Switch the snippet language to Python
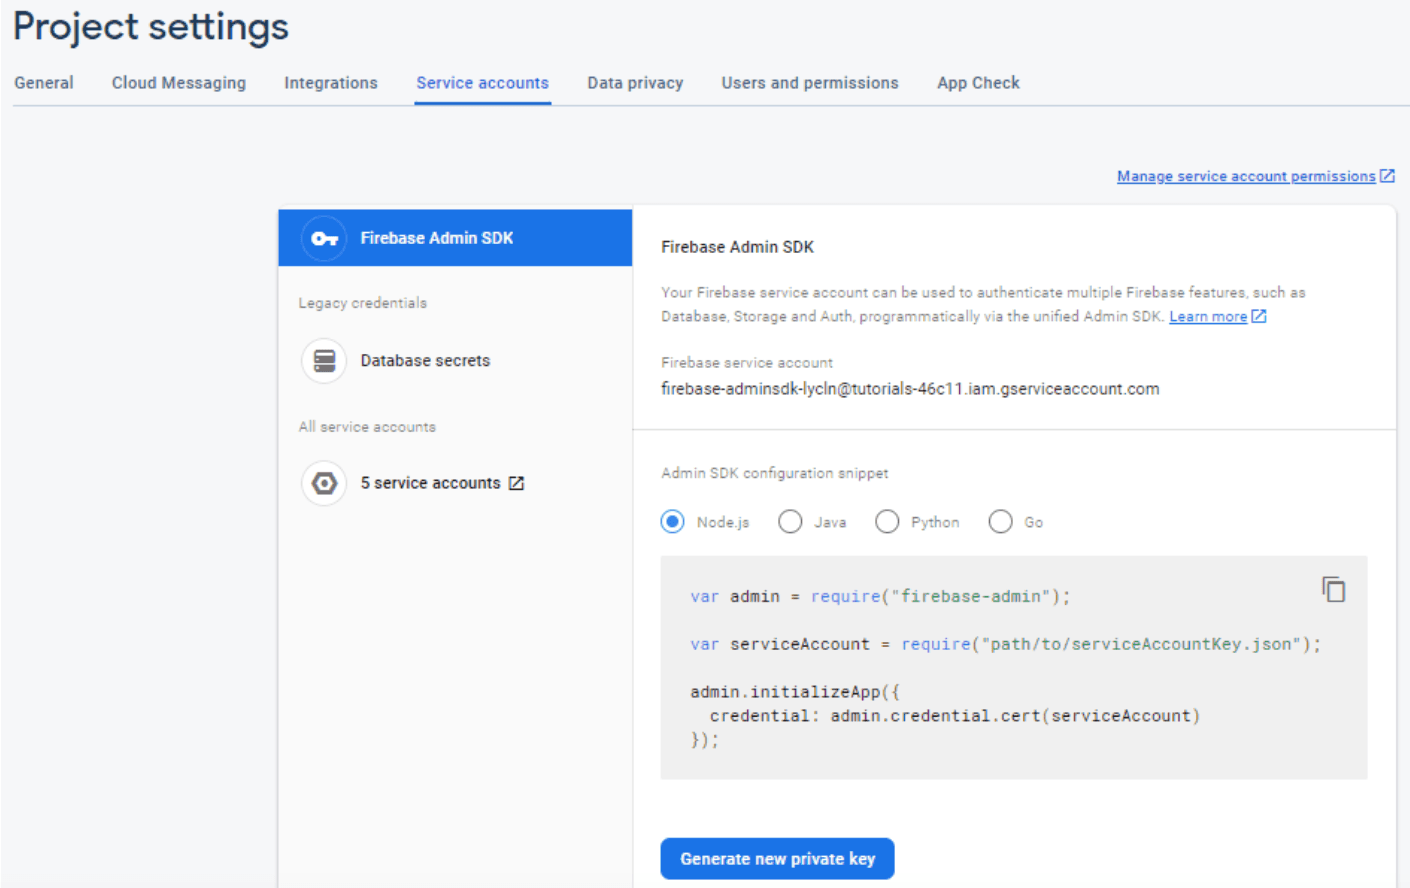Viewport: 1410px width, 888px height. (887, 521)
